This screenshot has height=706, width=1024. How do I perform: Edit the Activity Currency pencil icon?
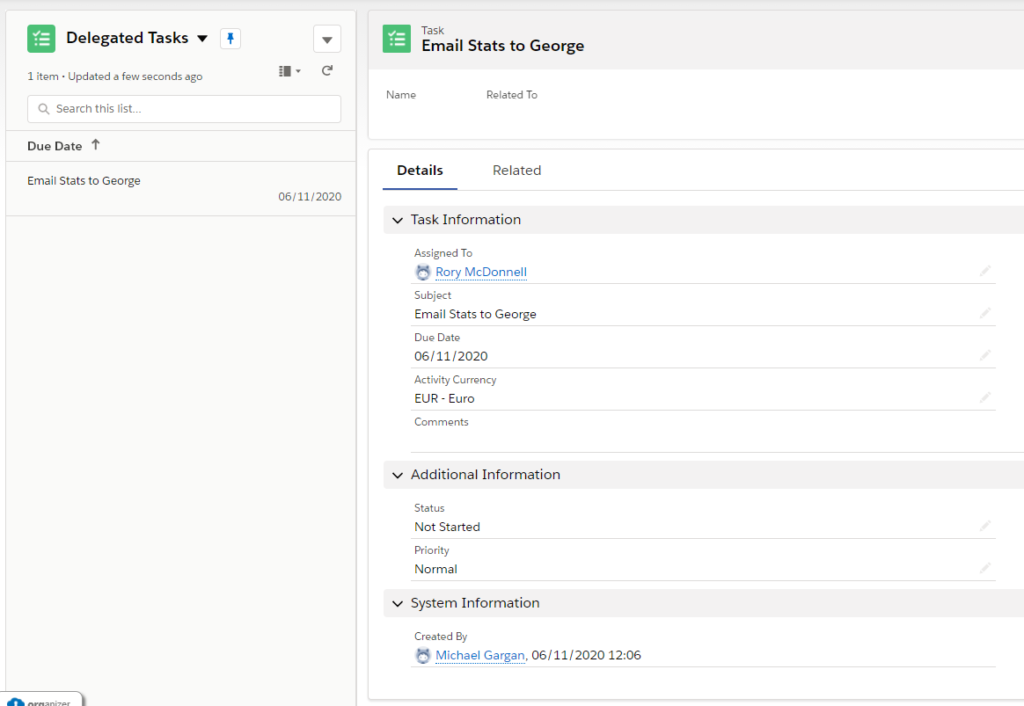(985, 398)
